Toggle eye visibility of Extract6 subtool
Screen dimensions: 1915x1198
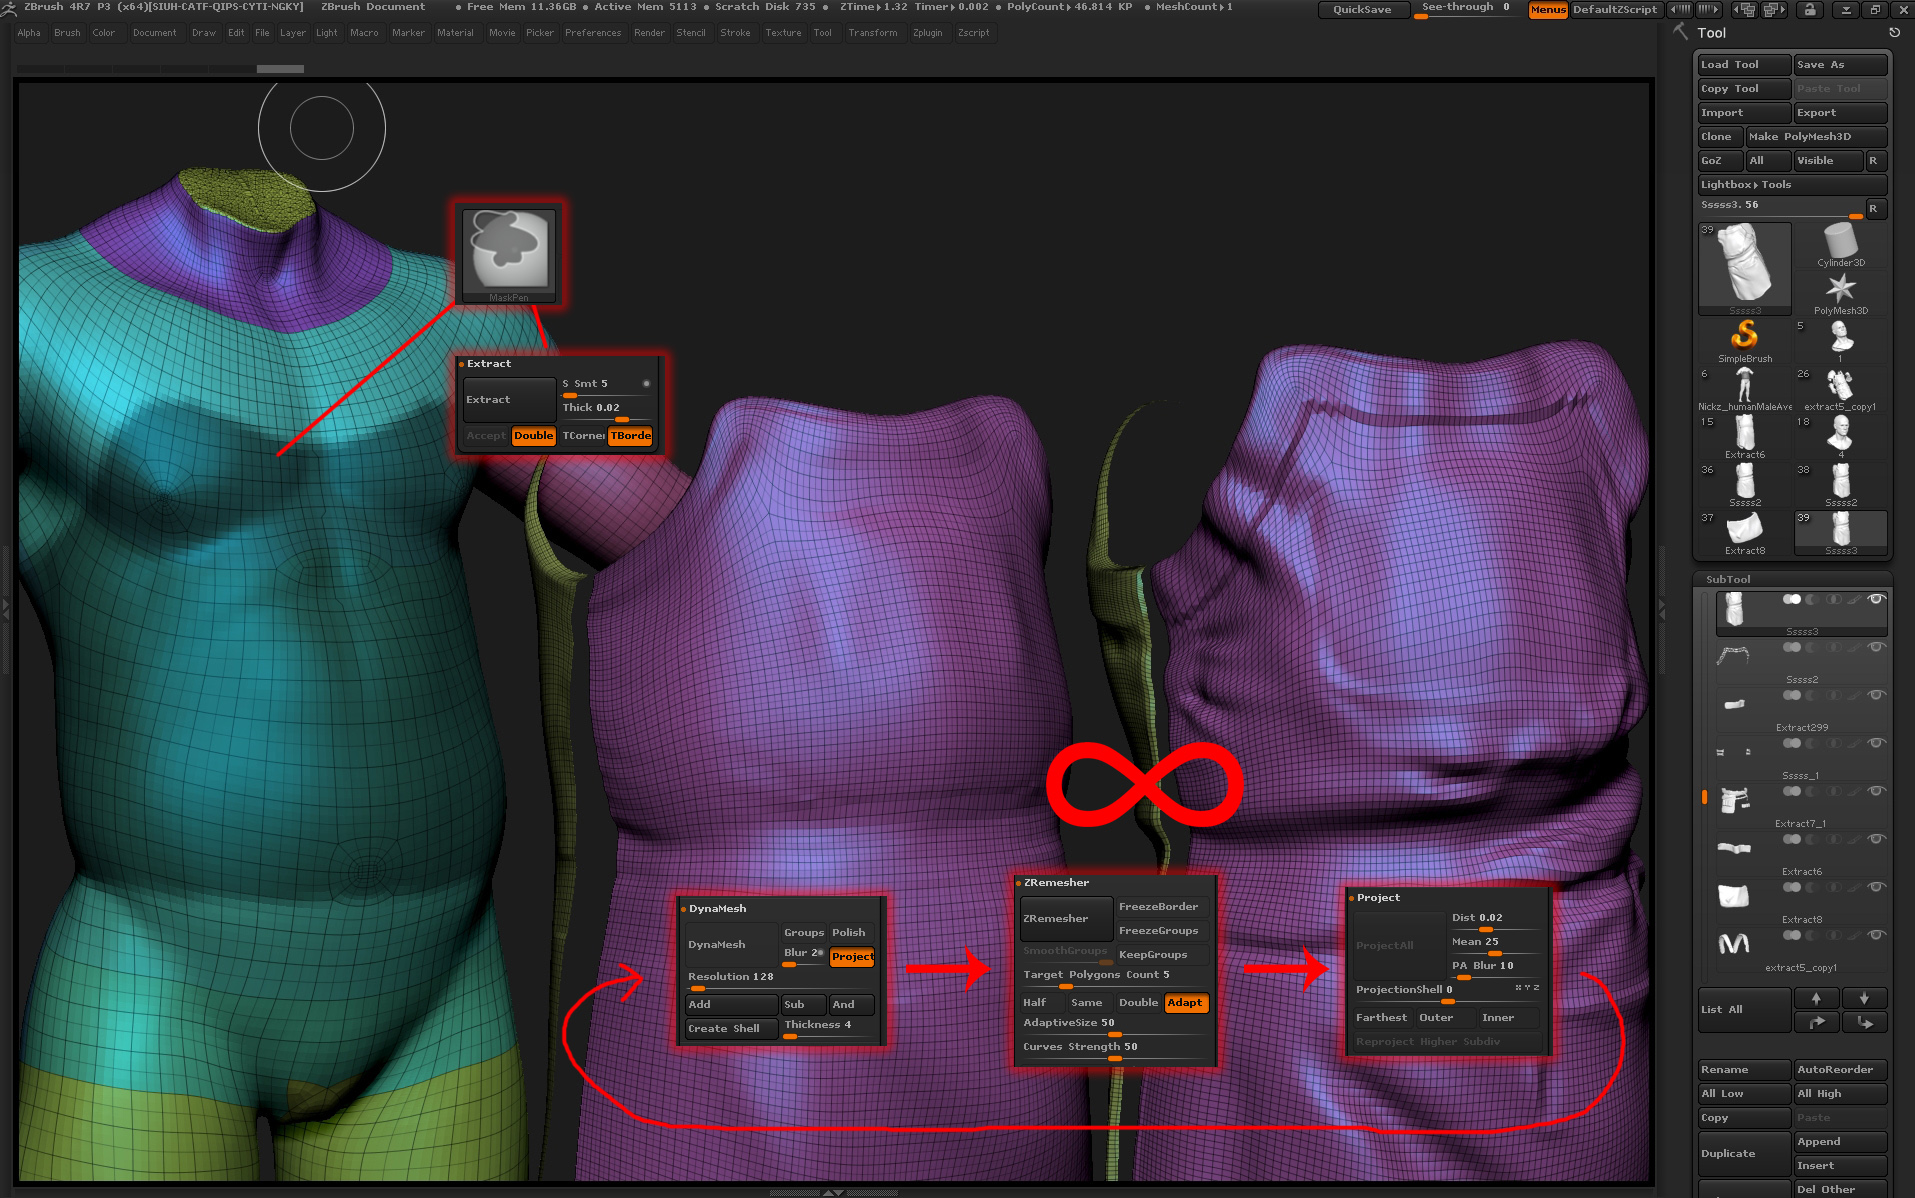point(1877,839)
